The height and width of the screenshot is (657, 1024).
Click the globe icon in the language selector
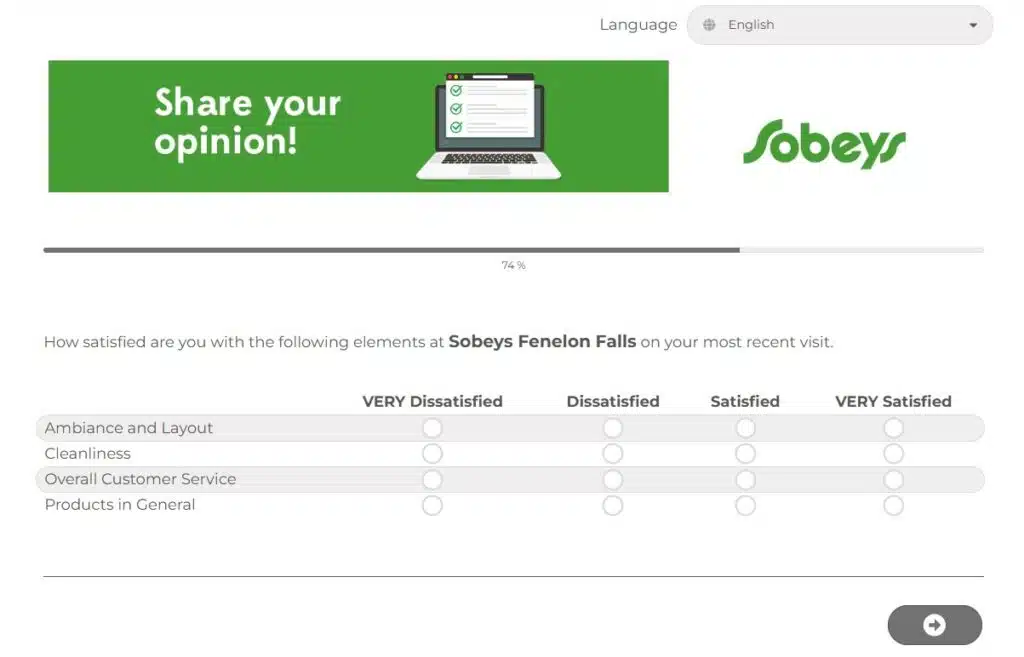click(709, 25)
